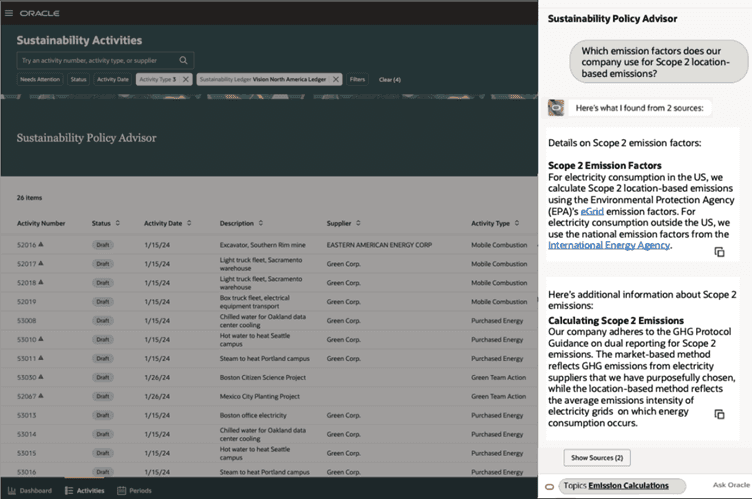Sort by the Status column
The image size is (752, 499).
coord(118,223)
